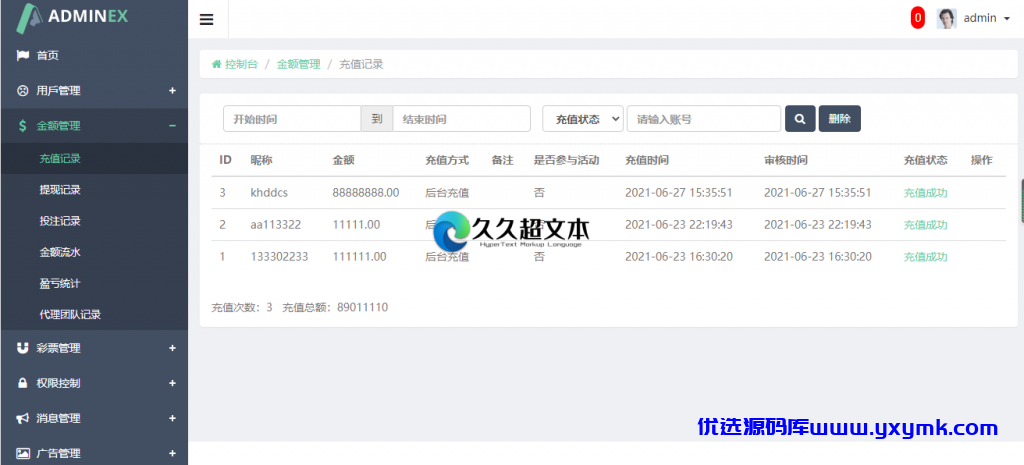Open 权限控制 menu item
This screenshot has width=1024, height=465.
coord(59,383)
